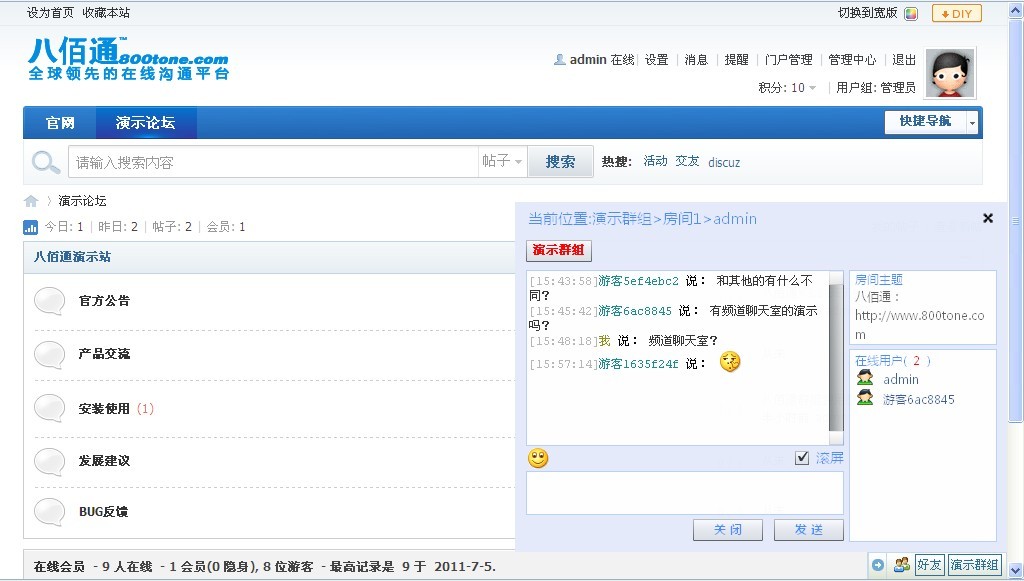Send the chat message with 发送 button
The width and height of the screenshot is (1024, 581).
(808, 529)
